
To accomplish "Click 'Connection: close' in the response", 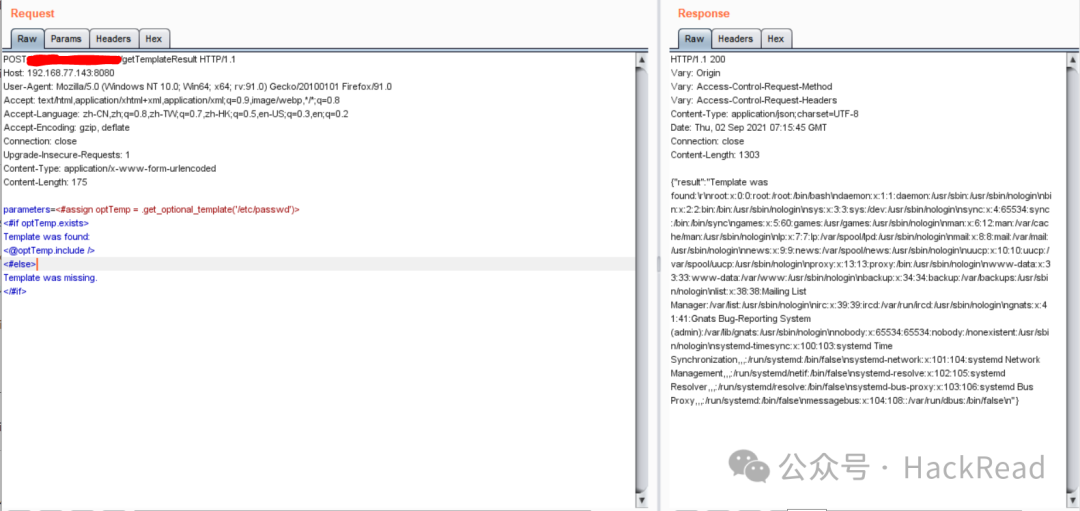I will pos(707,141).
